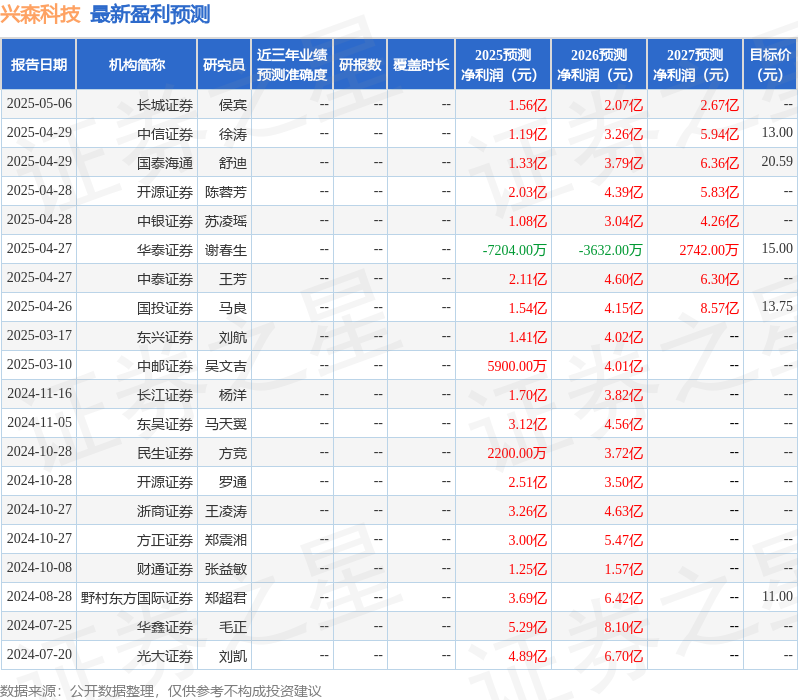Screen dimensions: 798x700
Task: Click the 2.03亿 profit value
Action: [528, 192]
